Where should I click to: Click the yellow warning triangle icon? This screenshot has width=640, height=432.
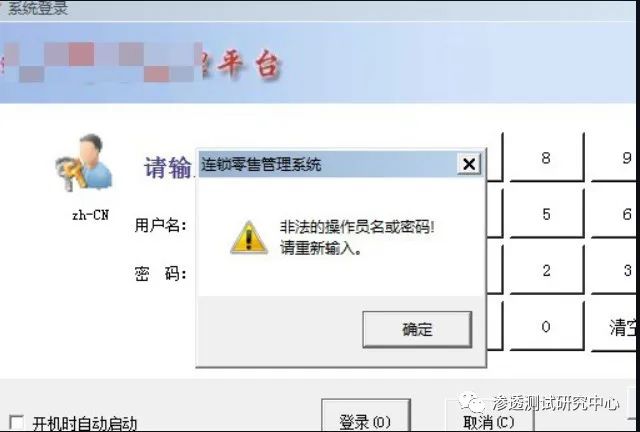click(249, 238)
